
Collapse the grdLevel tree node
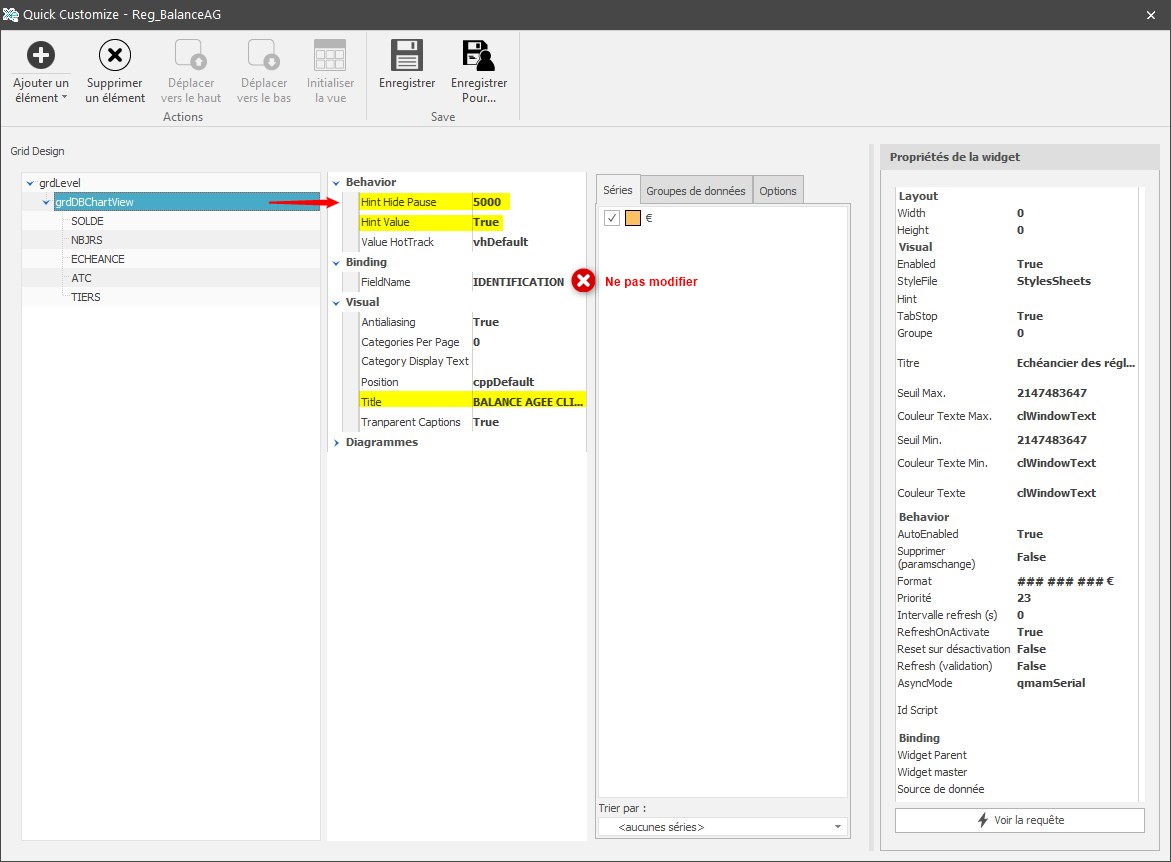pos(30,183)
